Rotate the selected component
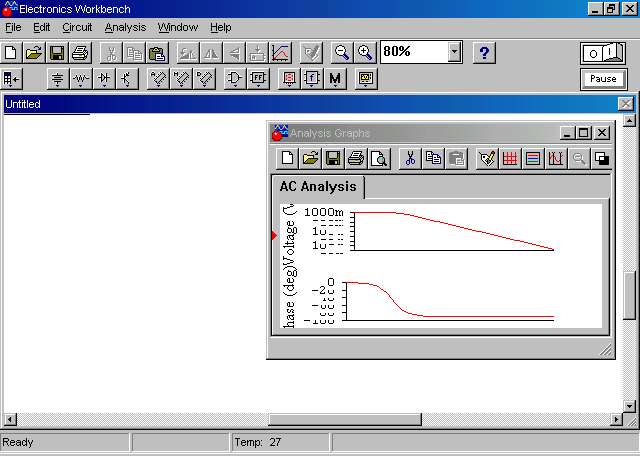The image size is (640, 456). [x=187, y=53]
